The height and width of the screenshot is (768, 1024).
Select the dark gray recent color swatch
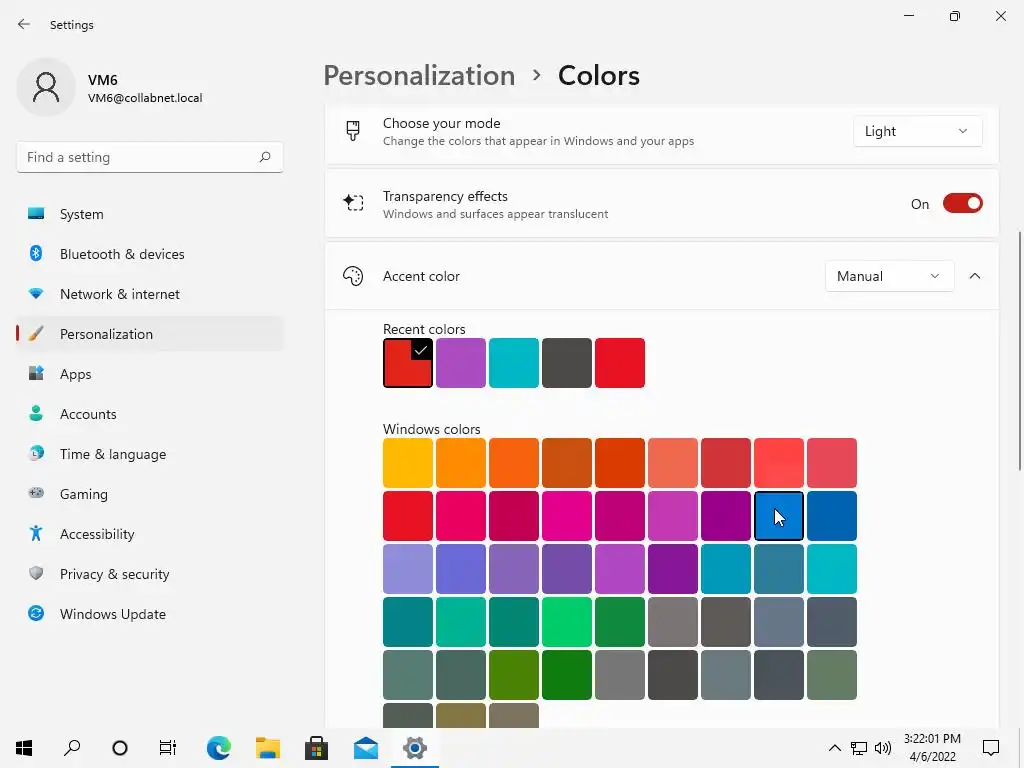pos(566,362)
